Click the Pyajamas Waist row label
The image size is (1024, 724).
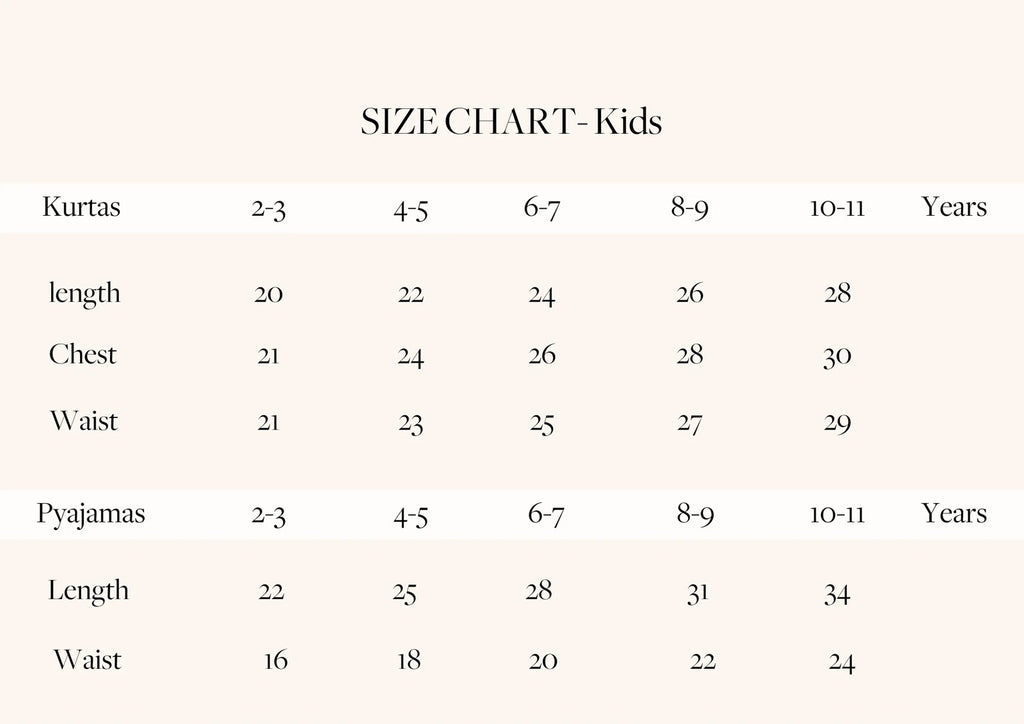(x=87, y=660)
